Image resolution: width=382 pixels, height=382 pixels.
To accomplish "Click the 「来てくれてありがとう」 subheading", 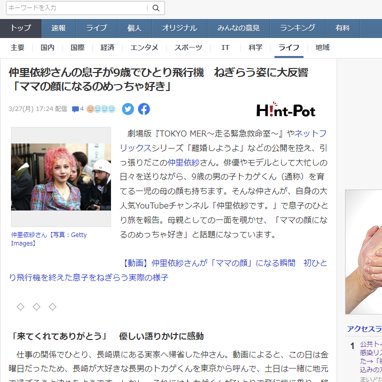I will [107, 336].
